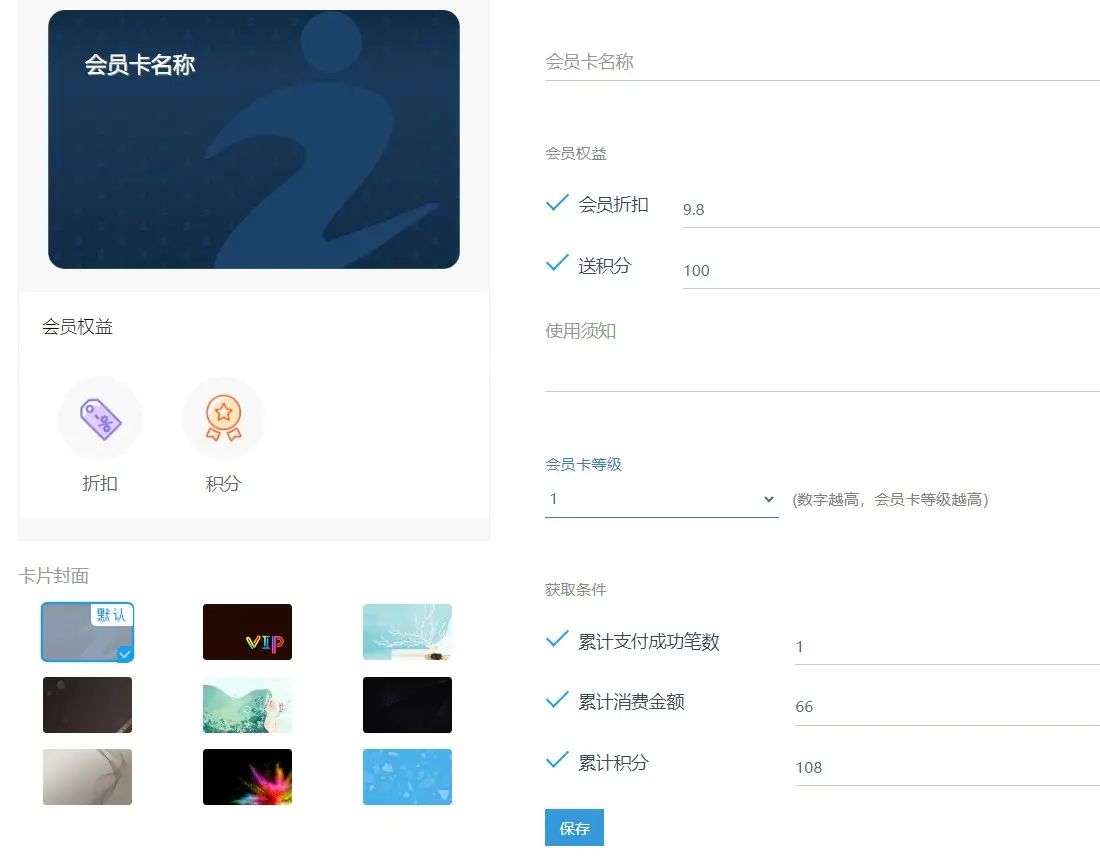
Task: Click the 会员卡名称 input field
Action: 821,62
